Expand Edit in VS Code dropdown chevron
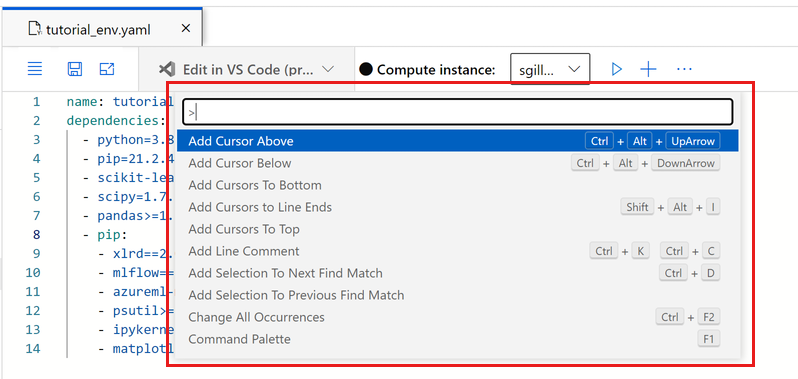The height and width of the screenshot is (379, 798). click(x=328, y=69)
